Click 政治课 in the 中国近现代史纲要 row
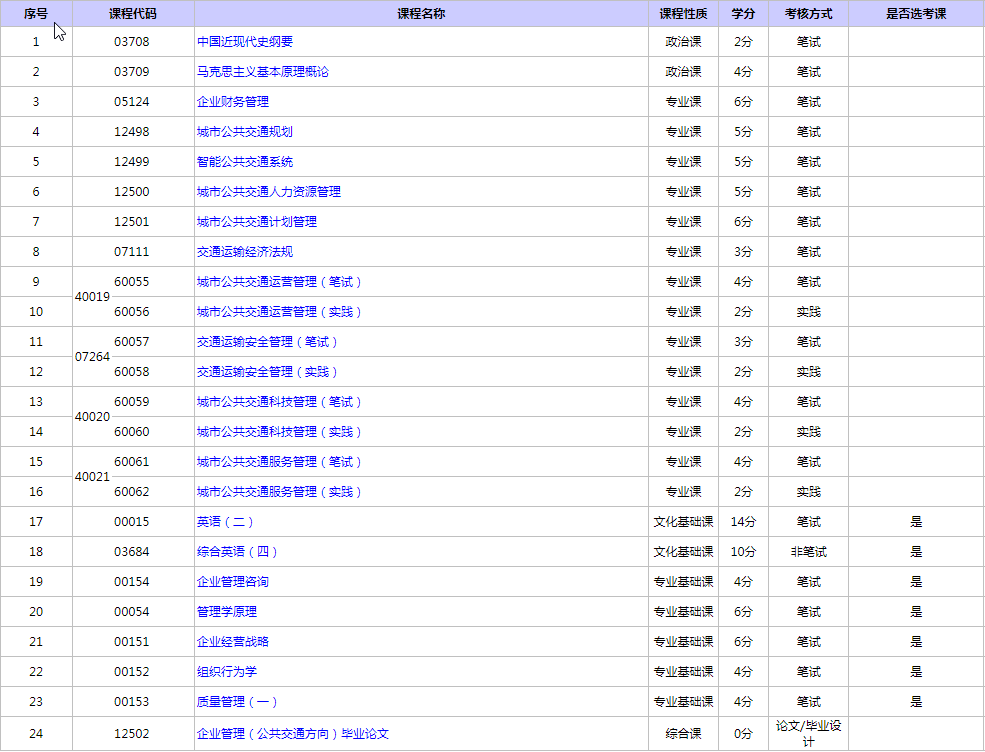 (x=683, y=41)
